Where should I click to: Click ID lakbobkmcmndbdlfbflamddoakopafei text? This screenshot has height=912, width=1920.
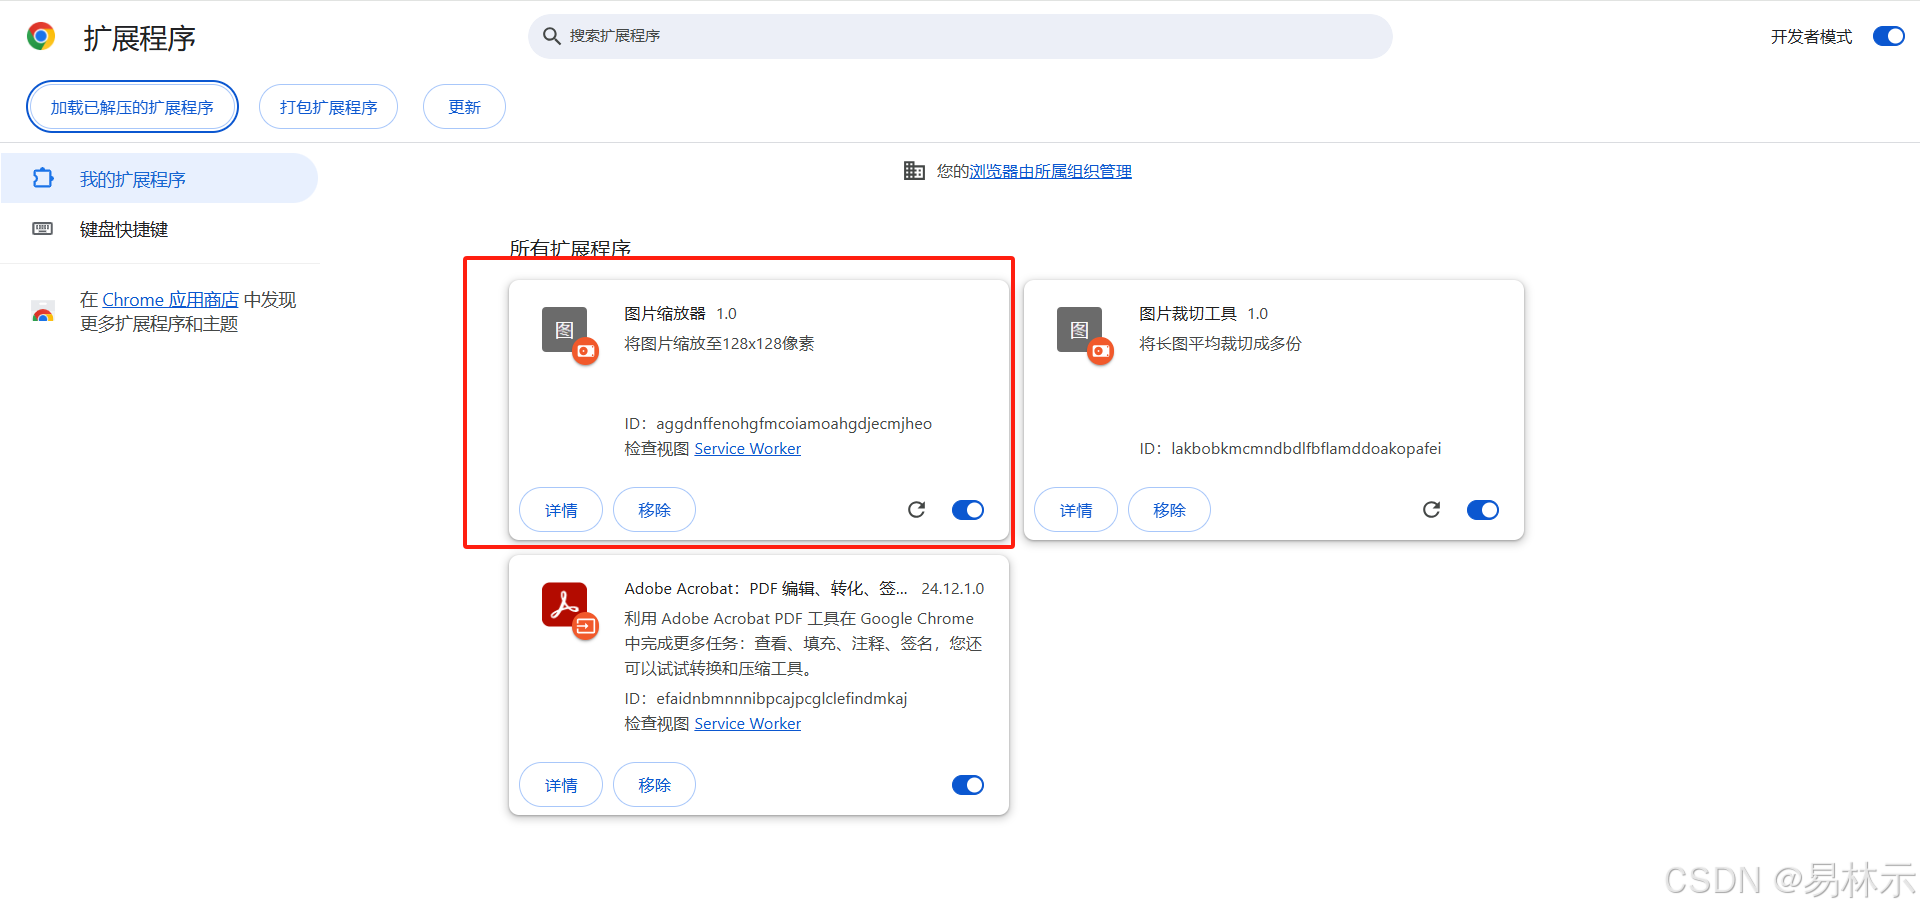point(1290,449)
